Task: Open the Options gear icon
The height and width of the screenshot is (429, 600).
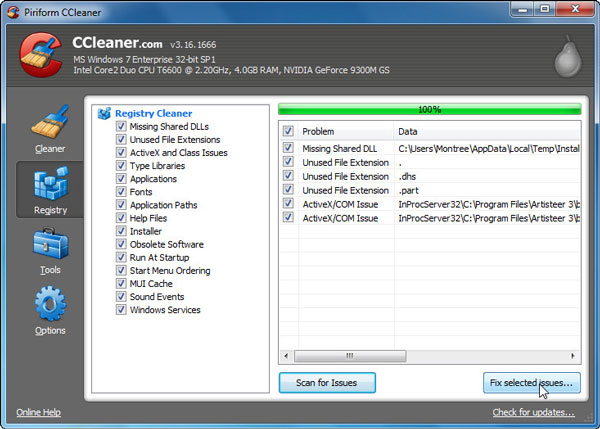Action: (x=51, y=304)
